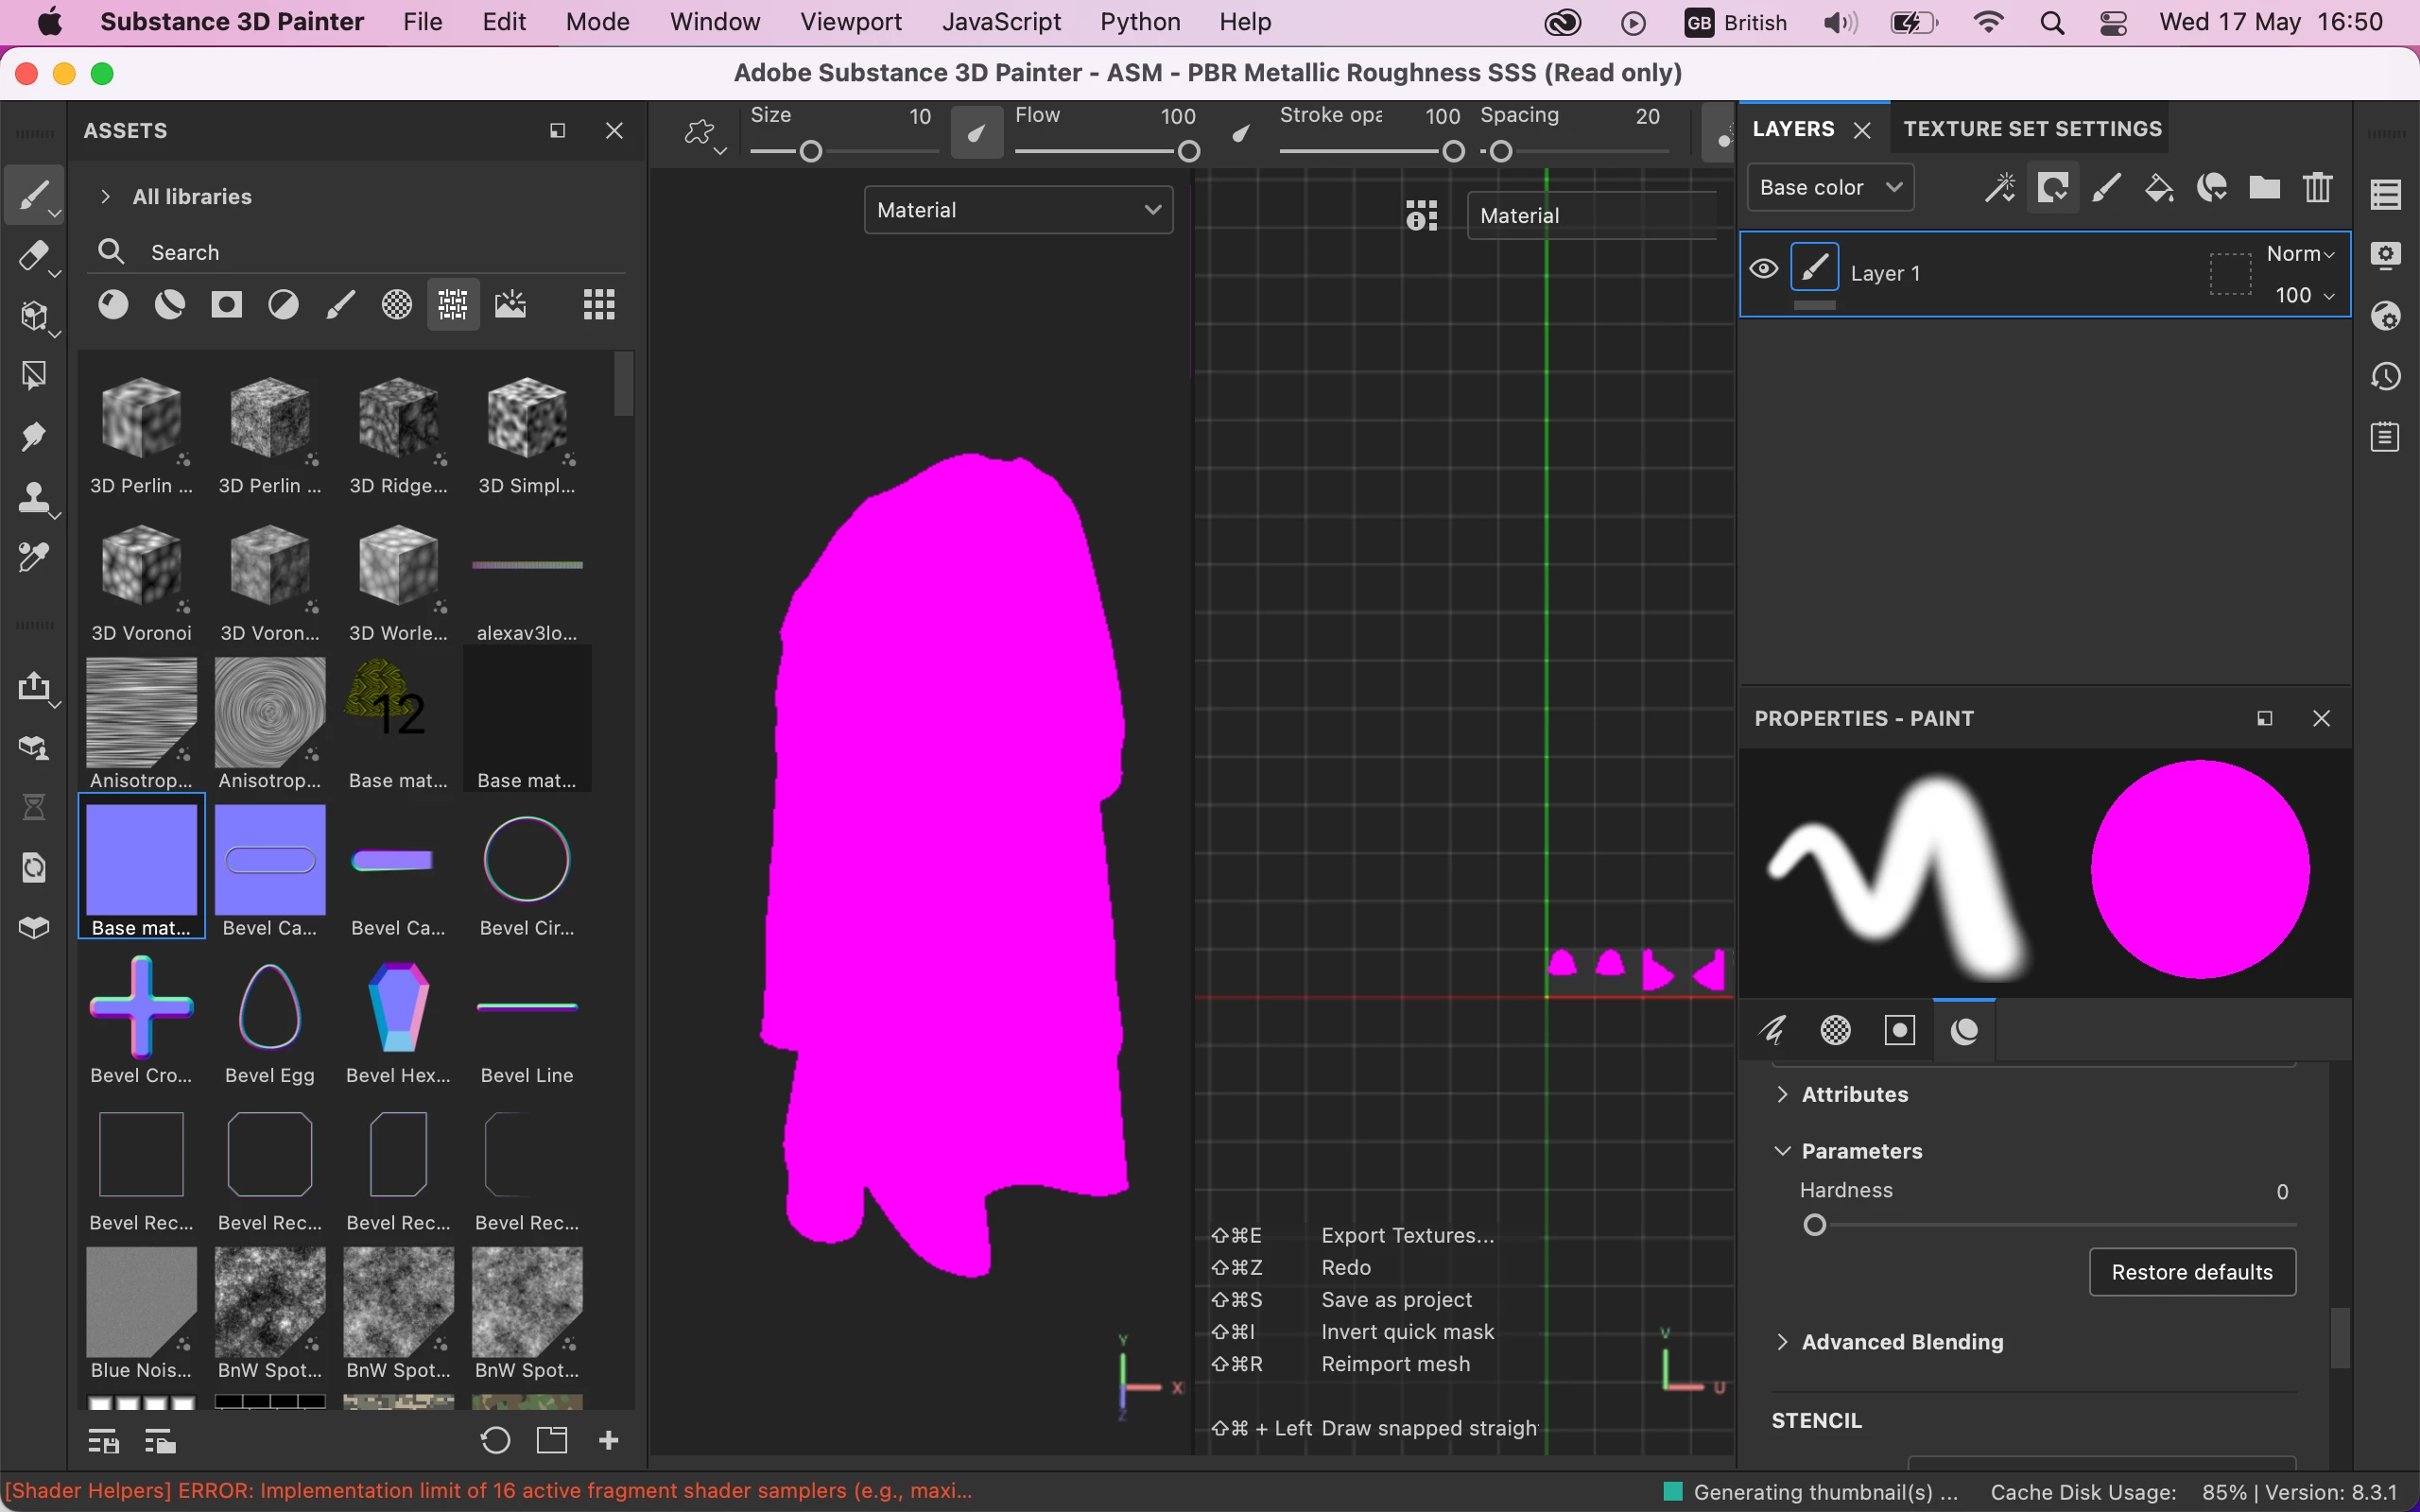
Task: Click the add resource plus icon
Action: tap(608, 1440)
